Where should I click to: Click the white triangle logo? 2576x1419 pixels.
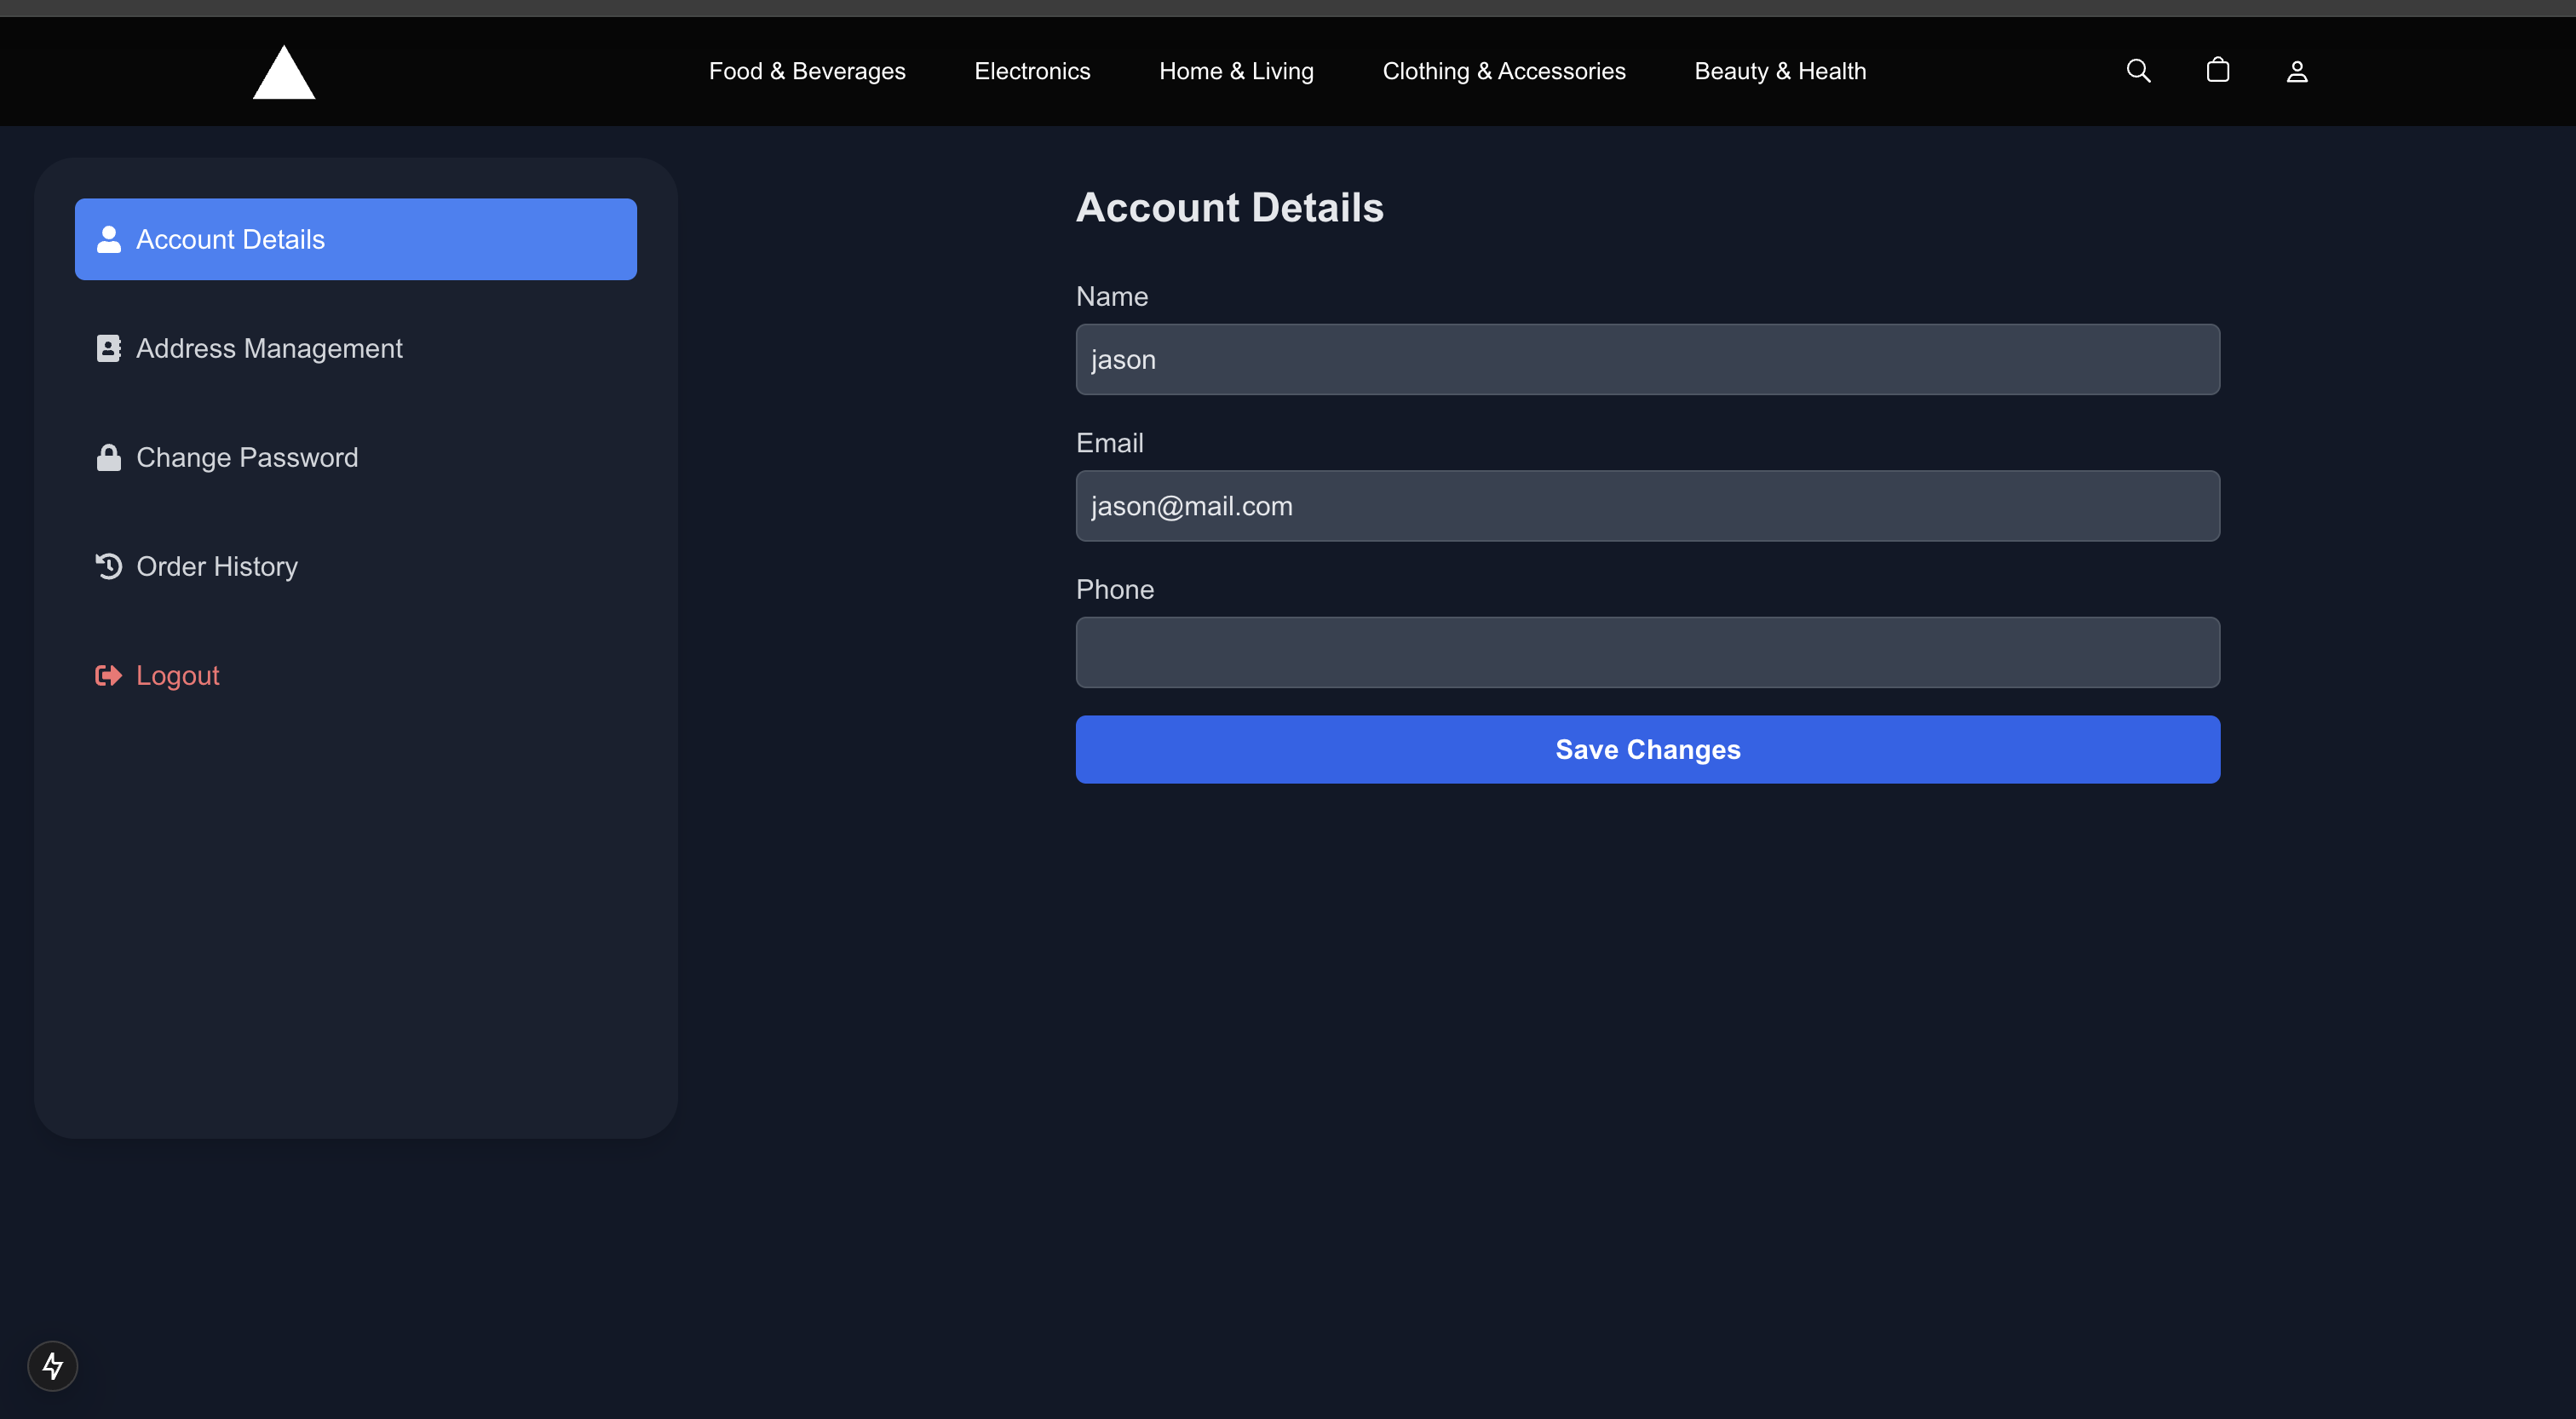pos(284,73)
